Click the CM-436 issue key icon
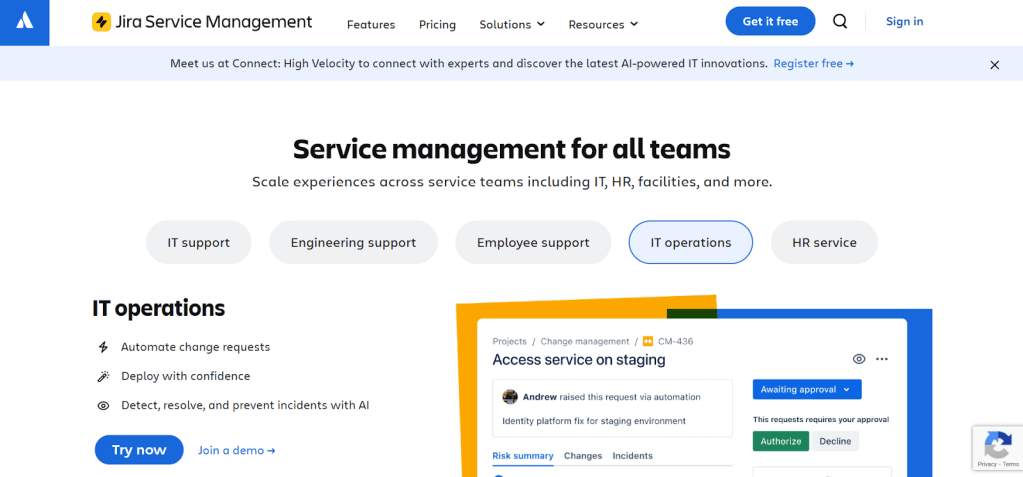 tap(648, 341)
